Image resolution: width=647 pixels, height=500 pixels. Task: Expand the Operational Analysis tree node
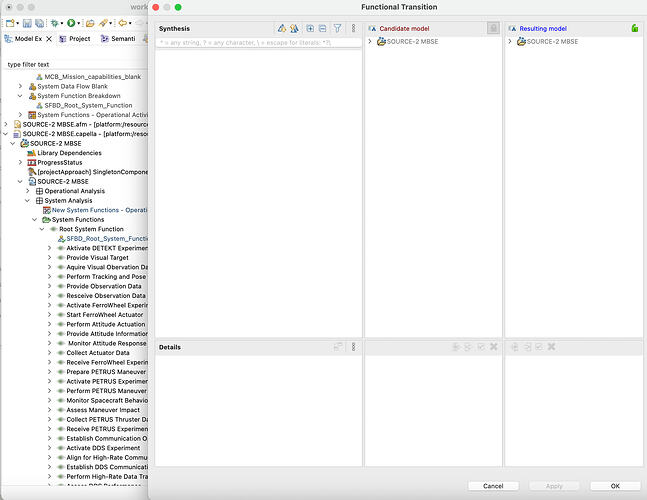click(28, 191)
